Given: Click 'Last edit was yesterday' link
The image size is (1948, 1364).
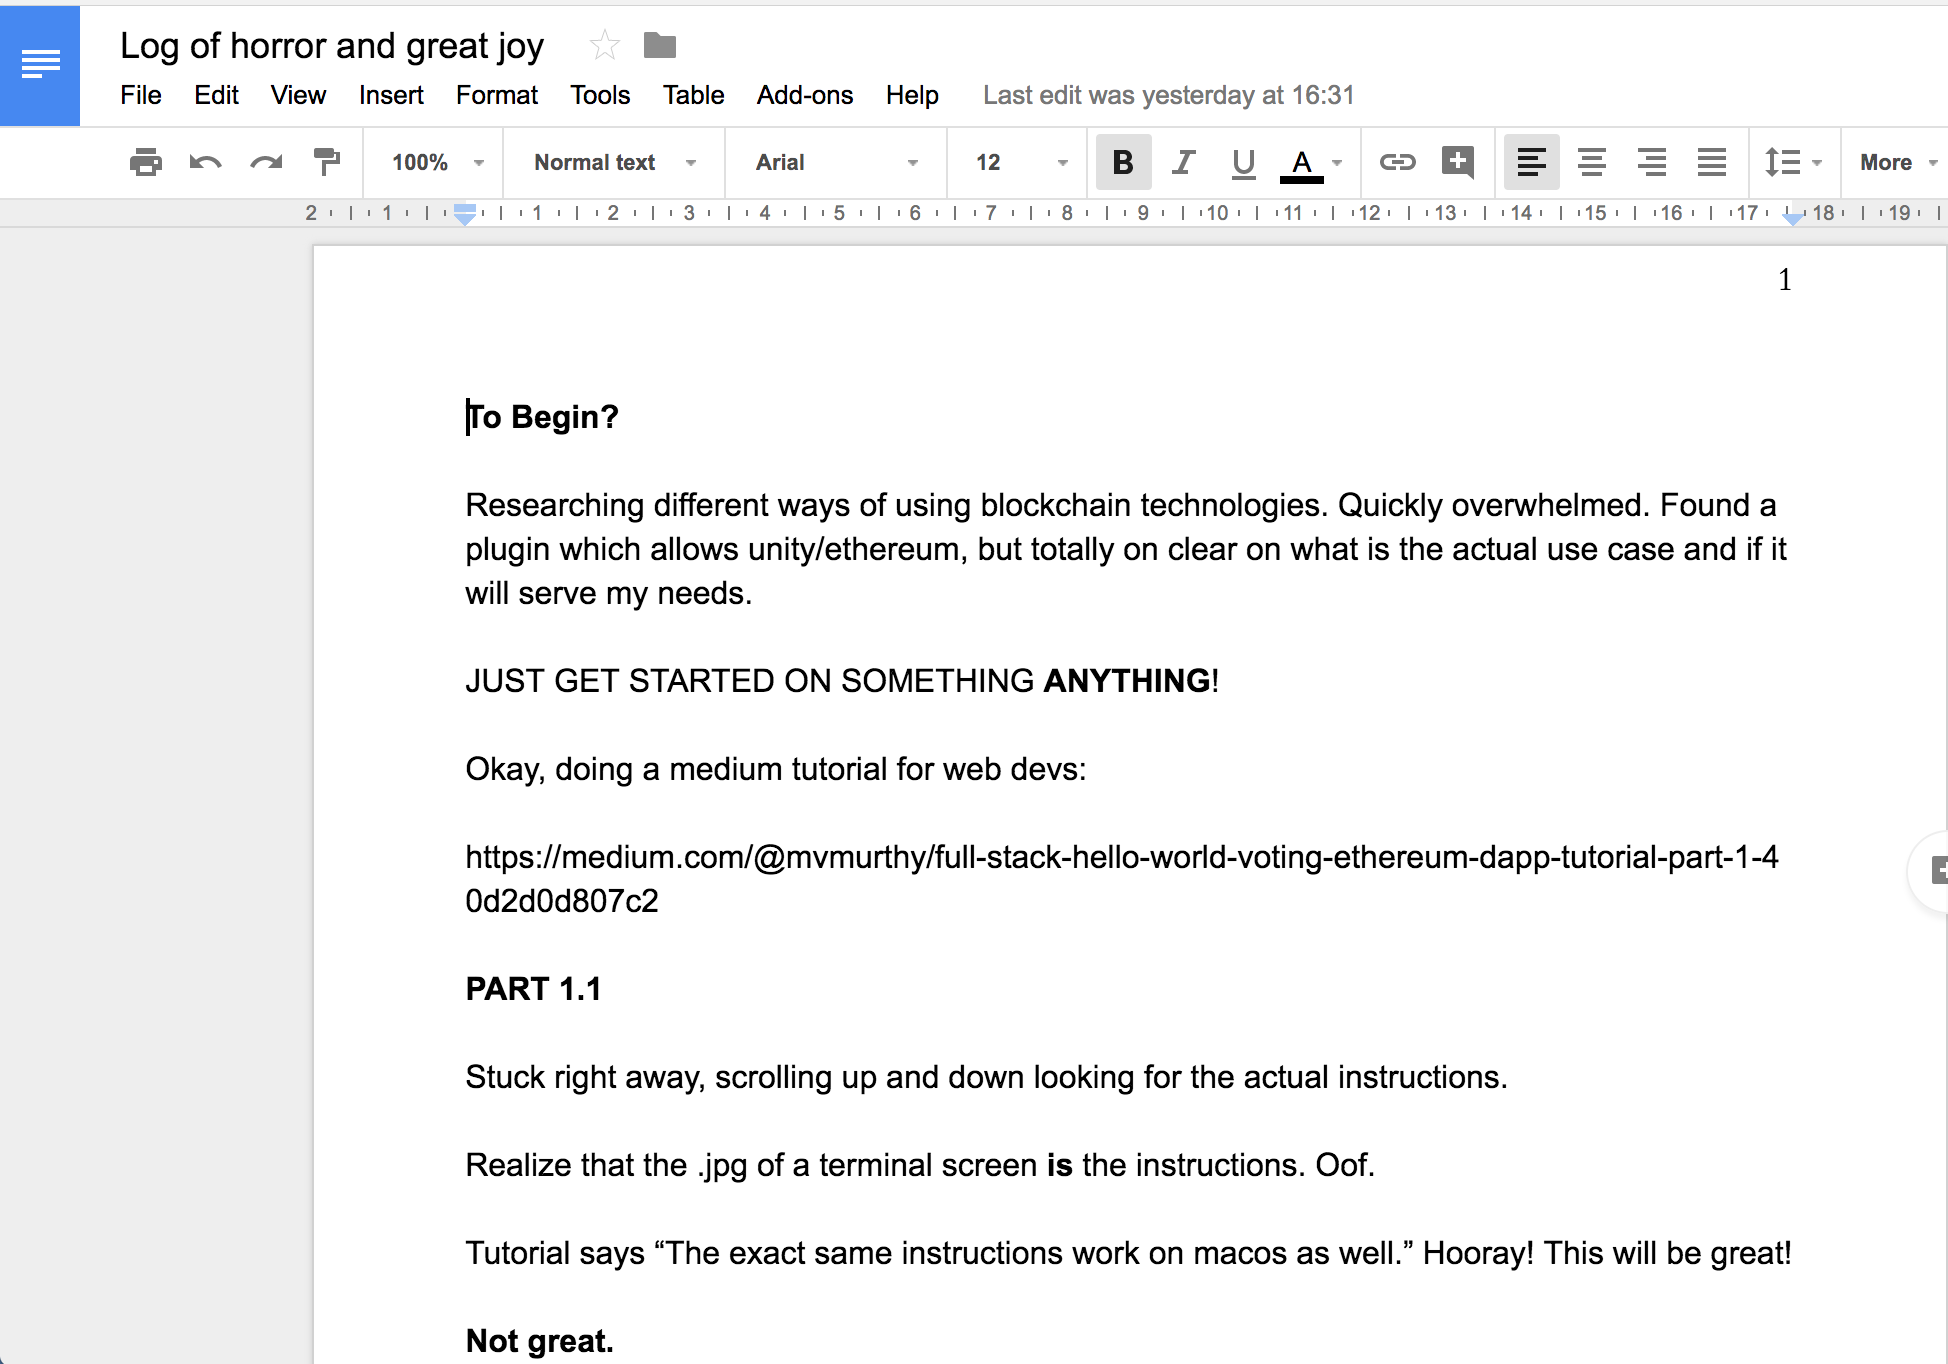Looking at the screenshot, I should pos(1168,95).
